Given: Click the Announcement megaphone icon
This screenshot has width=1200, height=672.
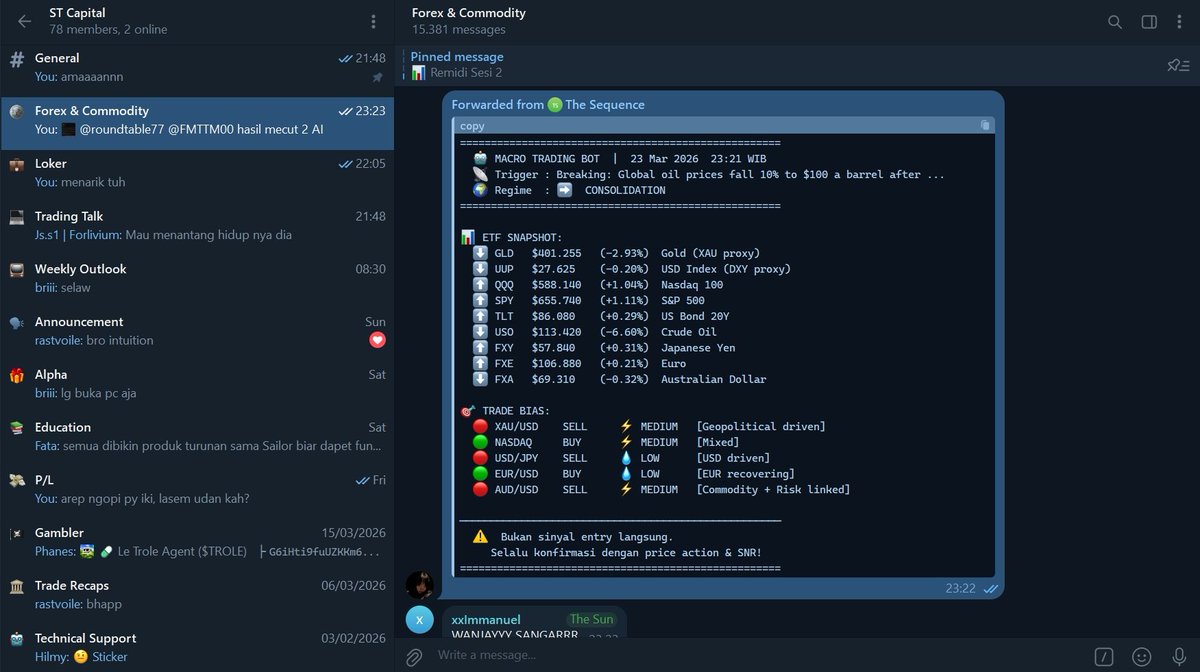Looking at the screenshot, I should tap(17, 322).
